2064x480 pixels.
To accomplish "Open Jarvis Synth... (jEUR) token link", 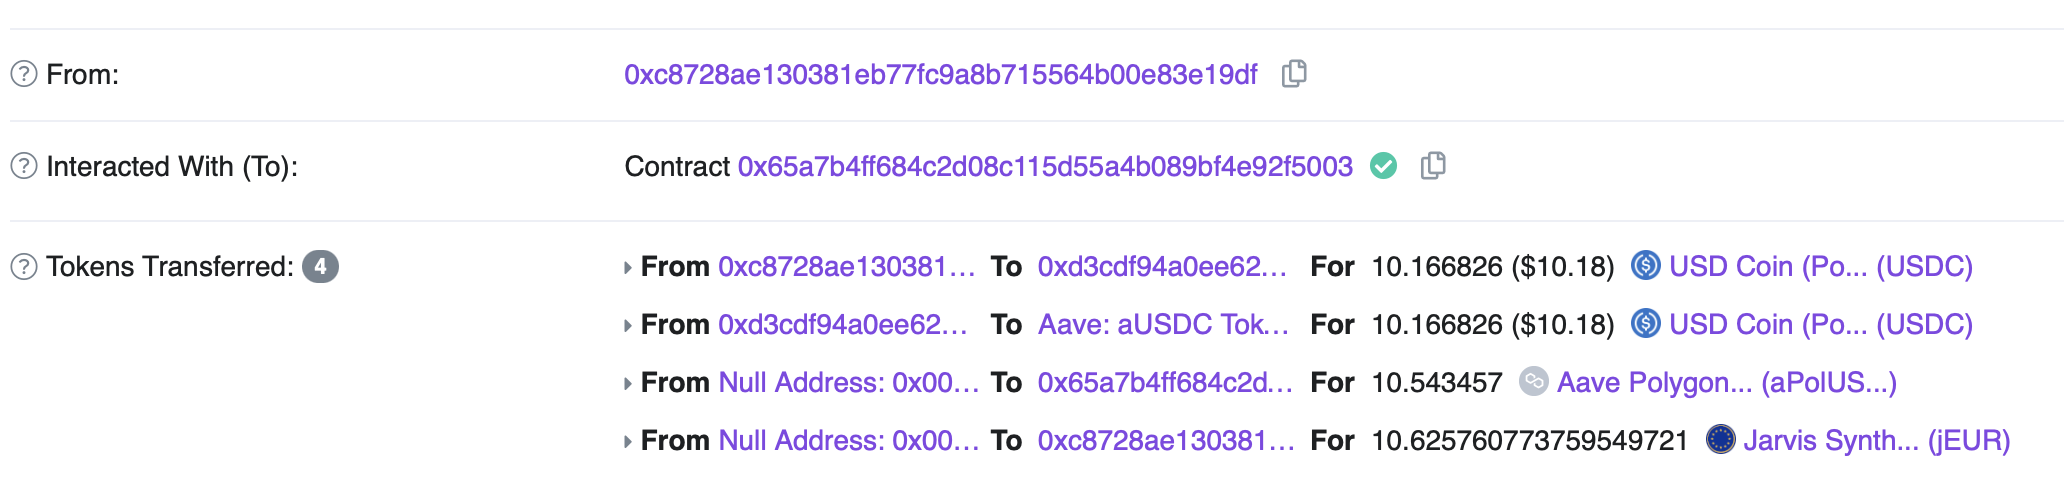I will point(1876,440).
